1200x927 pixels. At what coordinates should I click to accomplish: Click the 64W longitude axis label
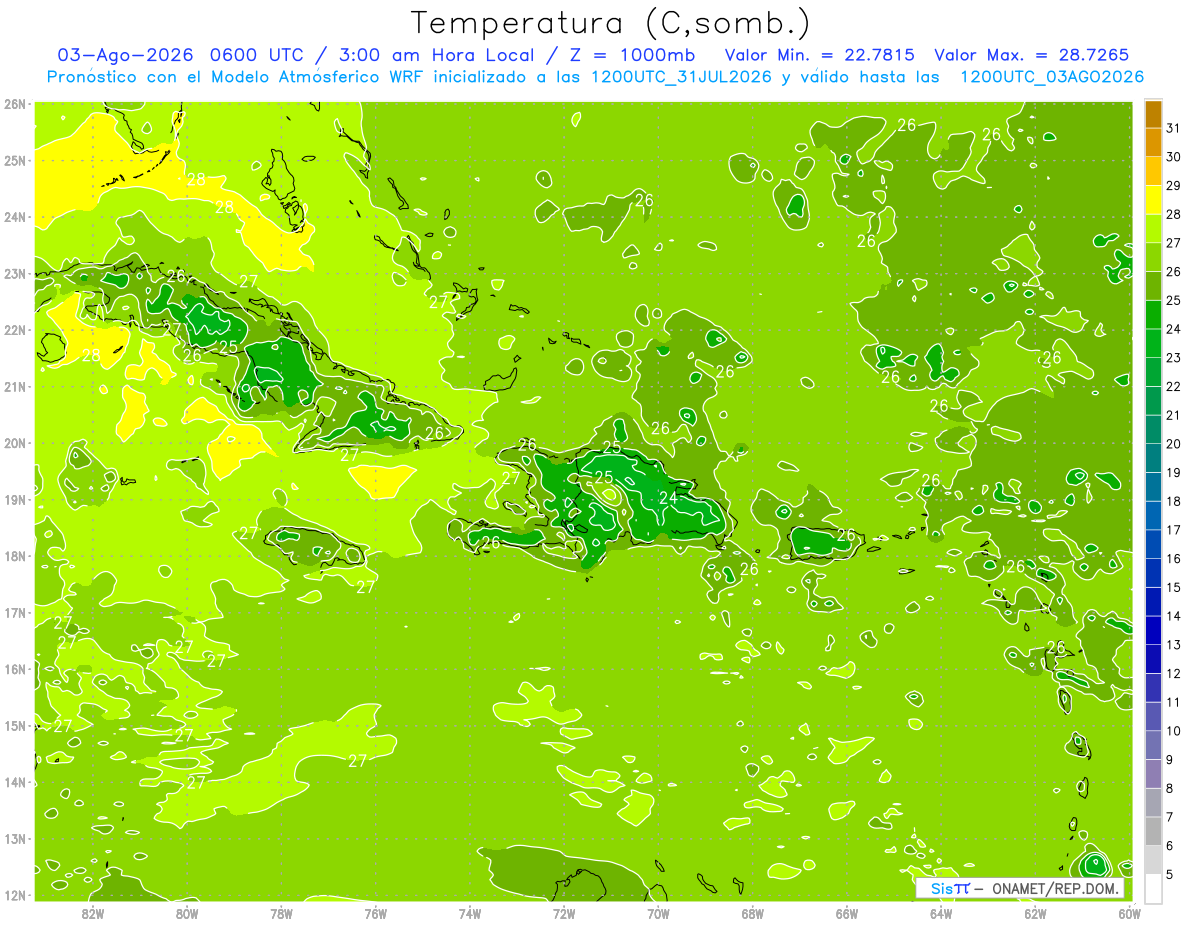click(941, 913)
